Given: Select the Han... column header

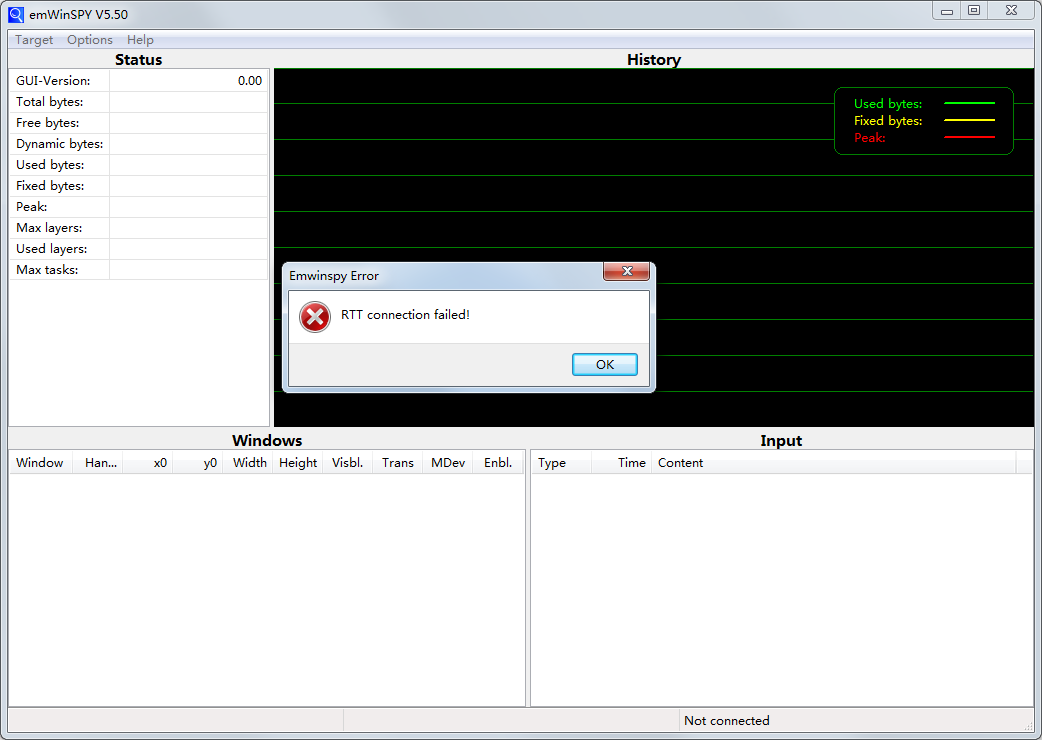Looking at the screenshot, I should point(100,463).
